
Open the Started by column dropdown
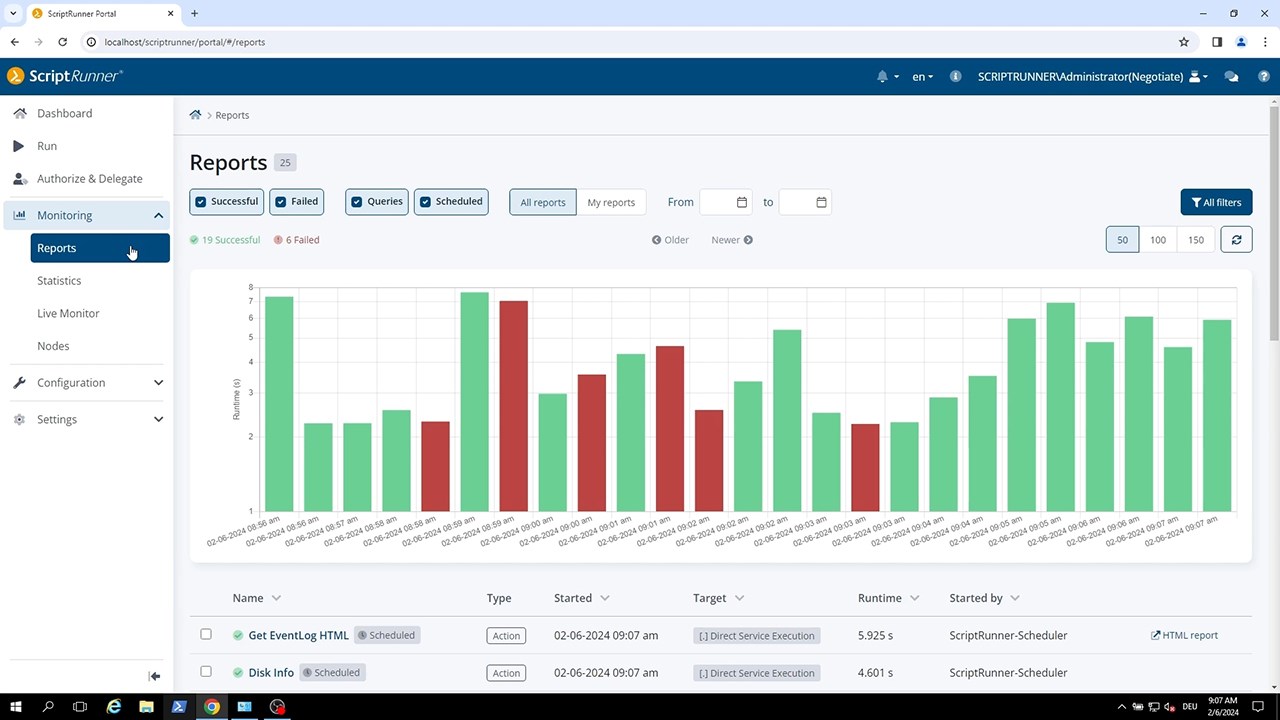coord(1015,598)
